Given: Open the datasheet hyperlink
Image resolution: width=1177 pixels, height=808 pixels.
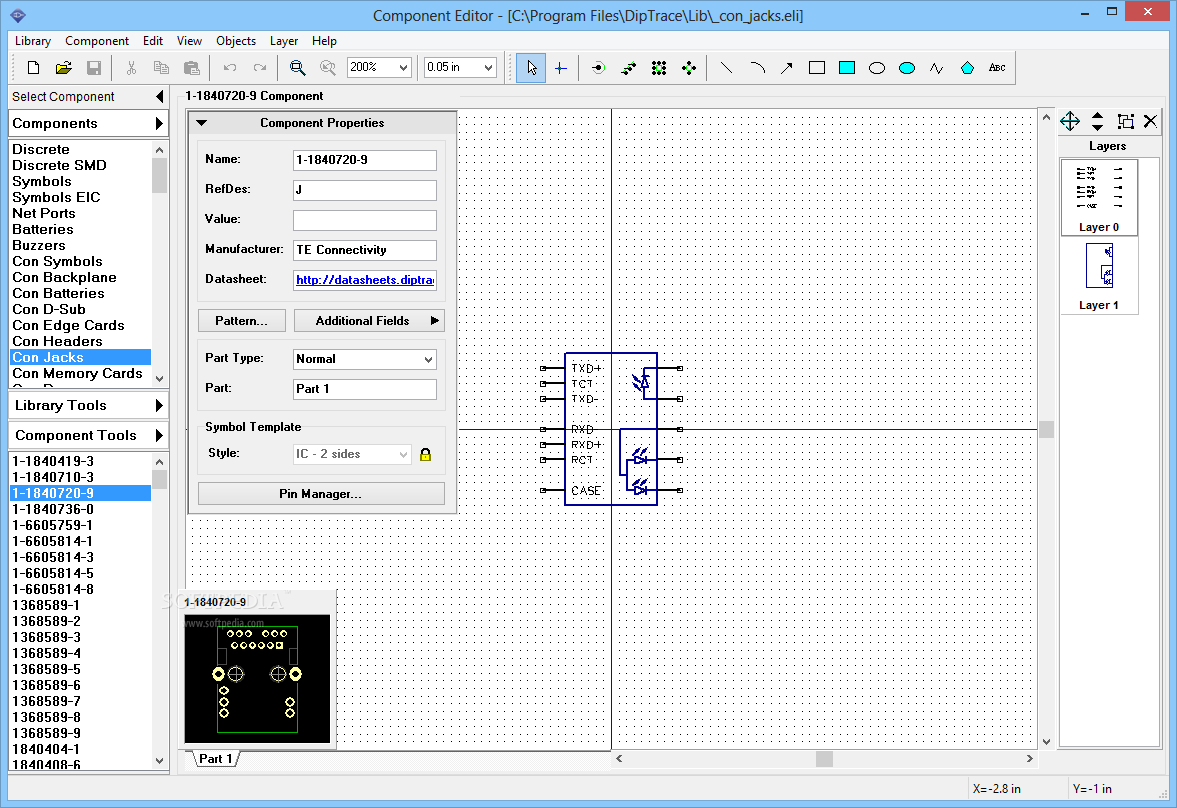Looking at the screenshot, I should click(x=365, y=279).
